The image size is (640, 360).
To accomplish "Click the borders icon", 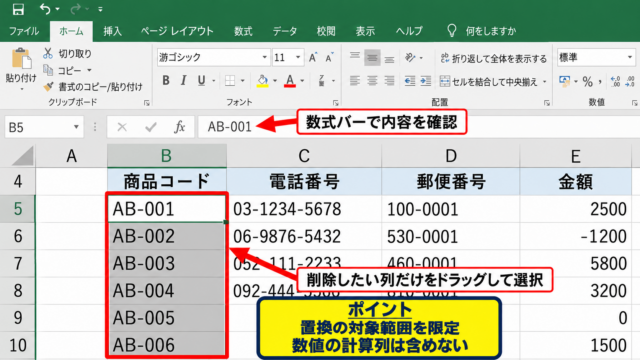I will 230,81.
